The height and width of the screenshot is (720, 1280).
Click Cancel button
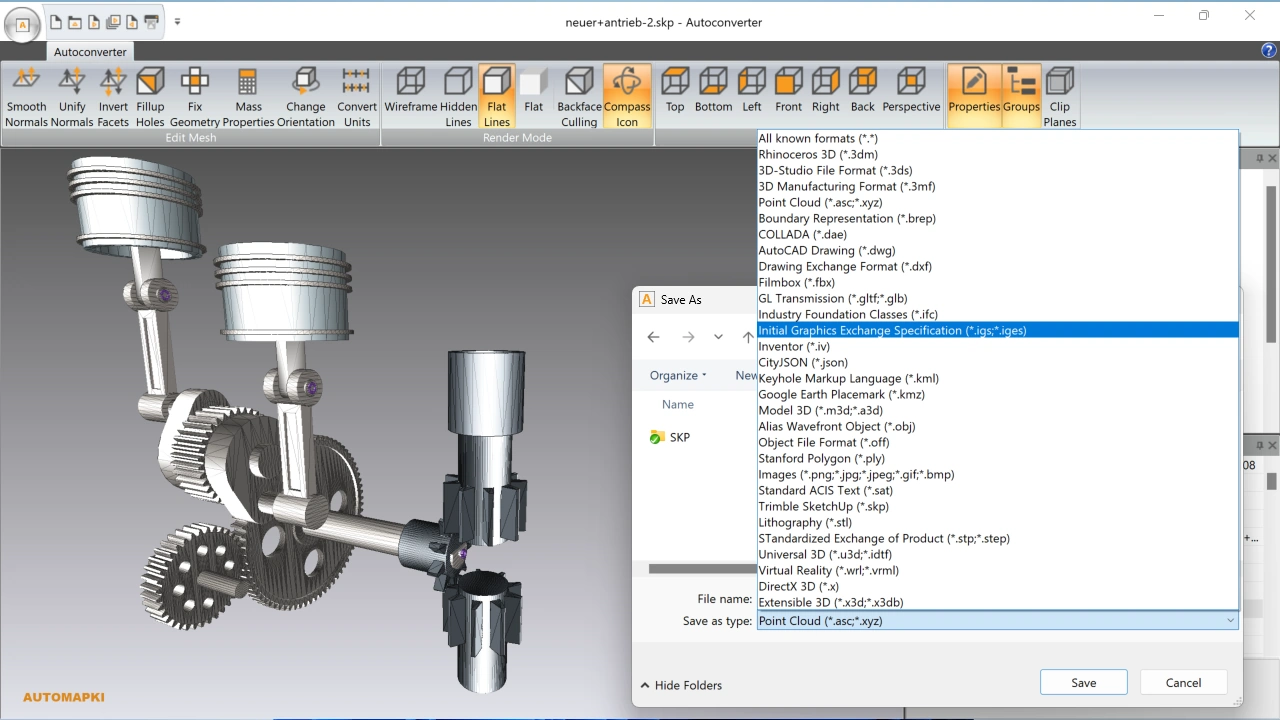[1183, 682]
